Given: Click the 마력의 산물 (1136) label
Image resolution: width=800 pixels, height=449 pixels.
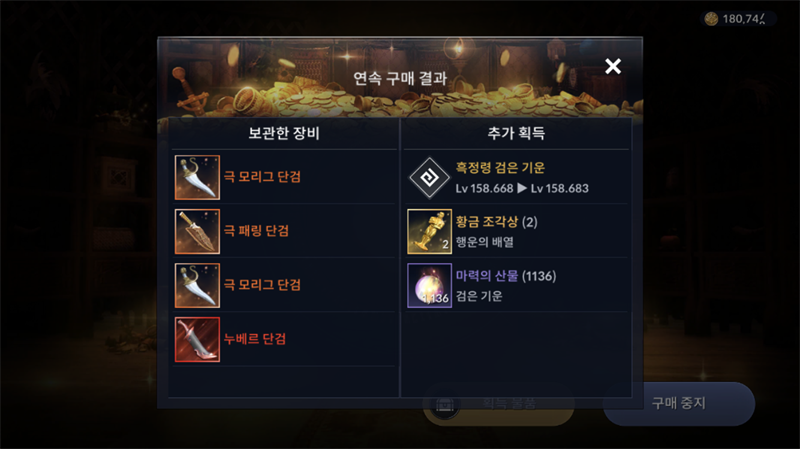Looking at the screenshot, I should pyautogui.click(x=506, y=276).
